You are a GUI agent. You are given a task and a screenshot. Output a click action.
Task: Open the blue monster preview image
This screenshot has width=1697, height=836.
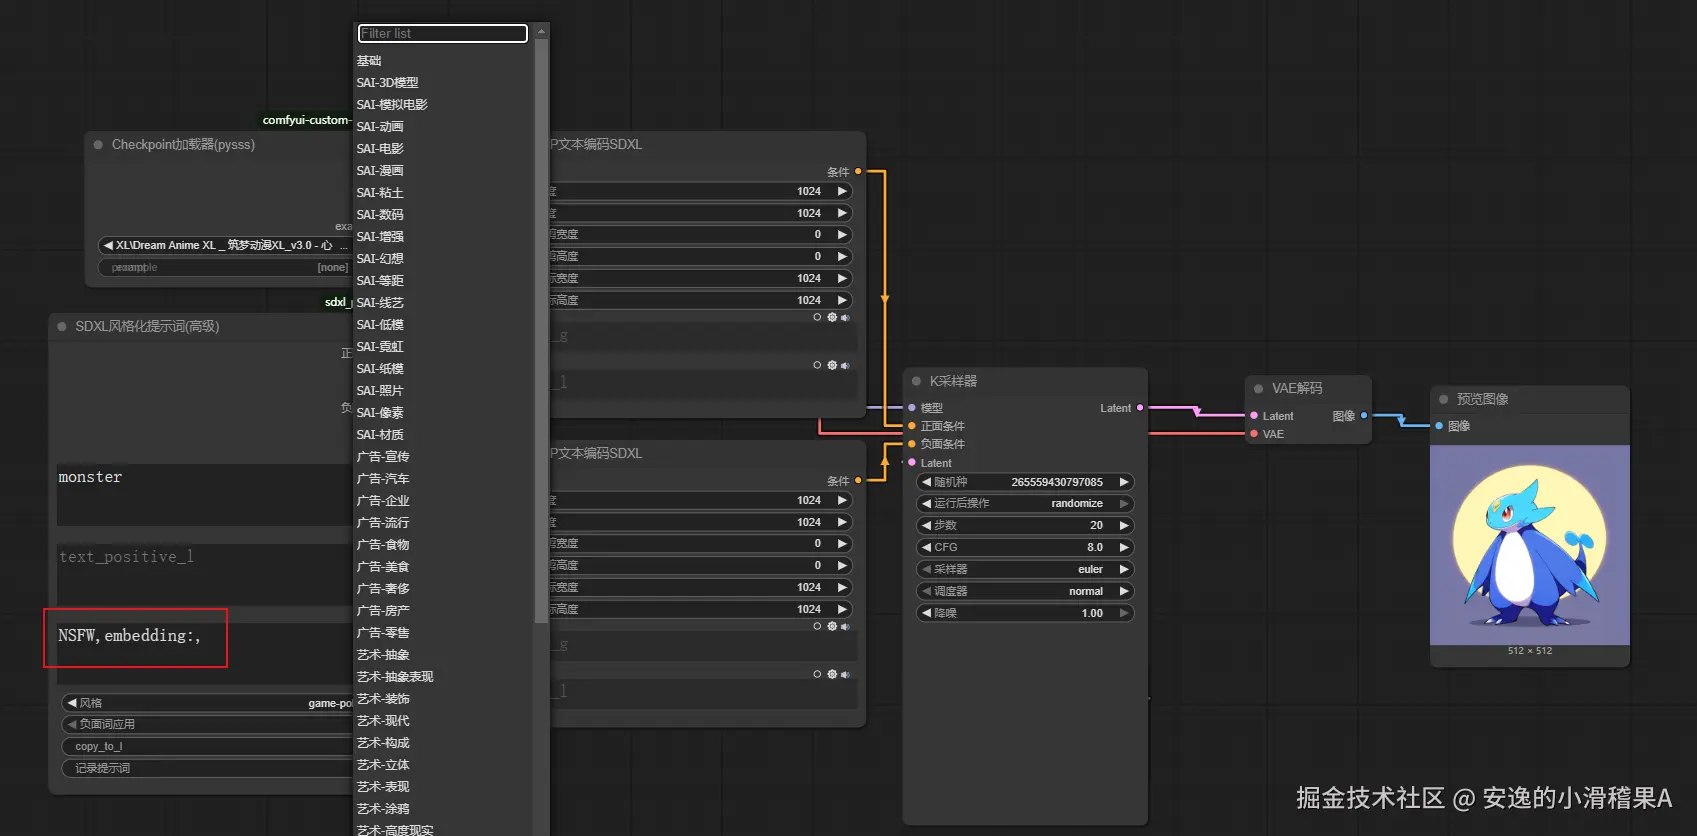pyautogui.click(x=1529, y=545)
